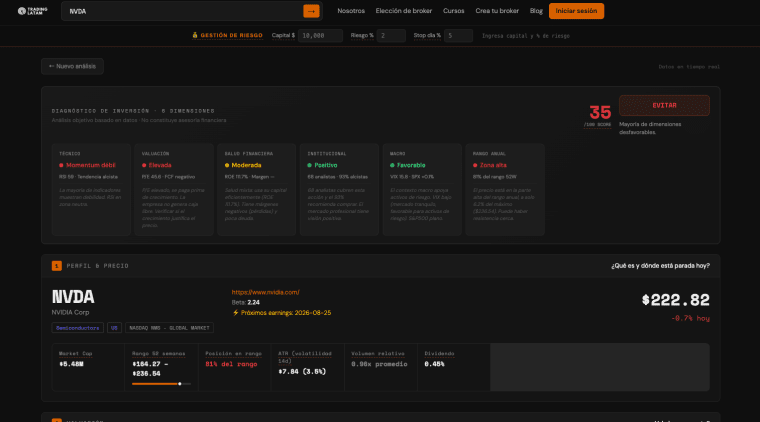Open Elección de broker page
The height and width of the screenshot is (422, 760).
403,11
